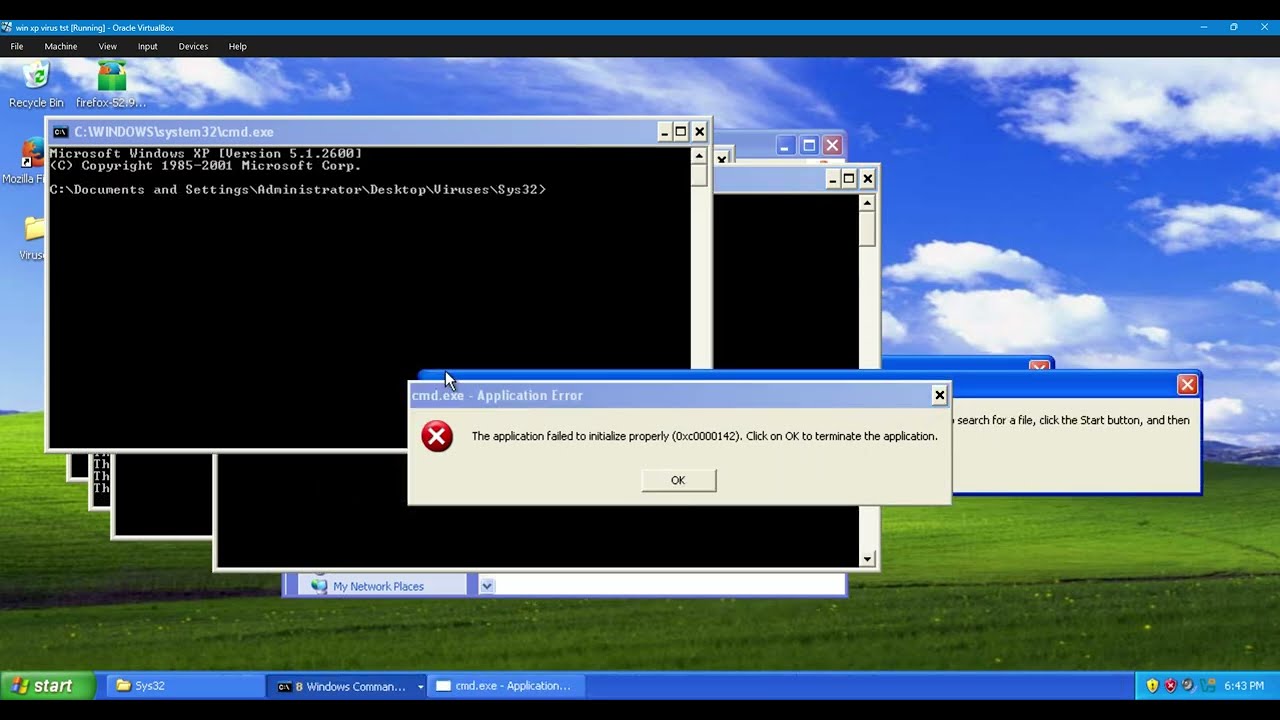Click the cmd.exe title bar system icon
Image resolution: width=1280 pixels, height=720 pixels.
coord(61,132)
